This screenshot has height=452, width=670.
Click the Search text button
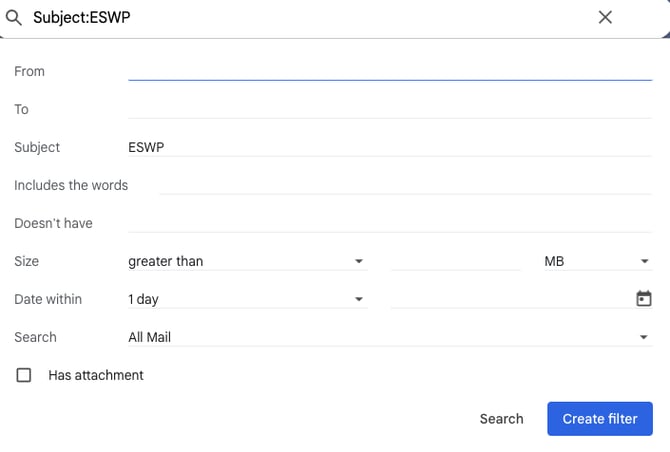pos(501,419)
